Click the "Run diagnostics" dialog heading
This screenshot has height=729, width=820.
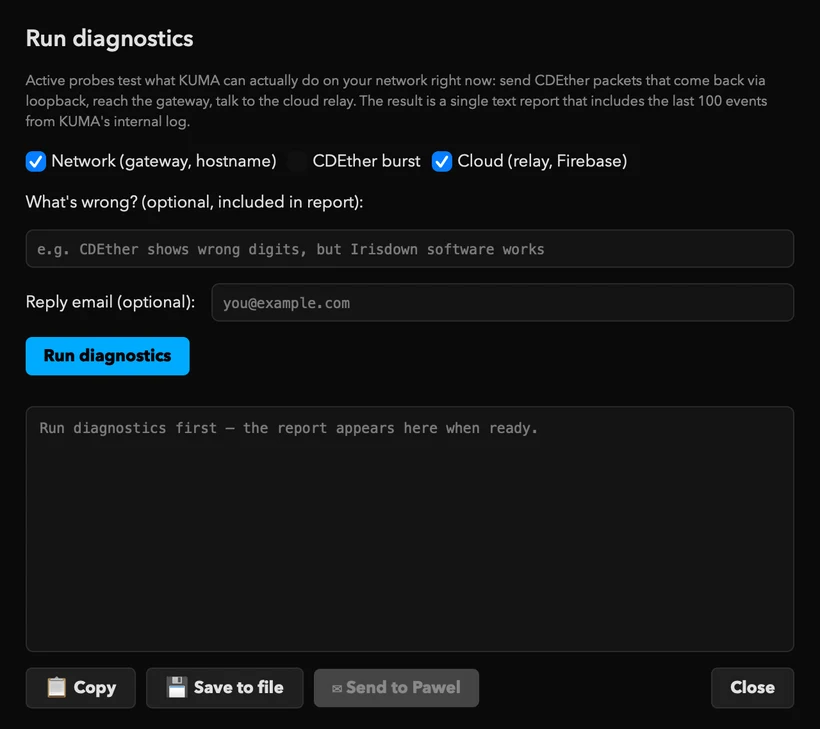110,39
